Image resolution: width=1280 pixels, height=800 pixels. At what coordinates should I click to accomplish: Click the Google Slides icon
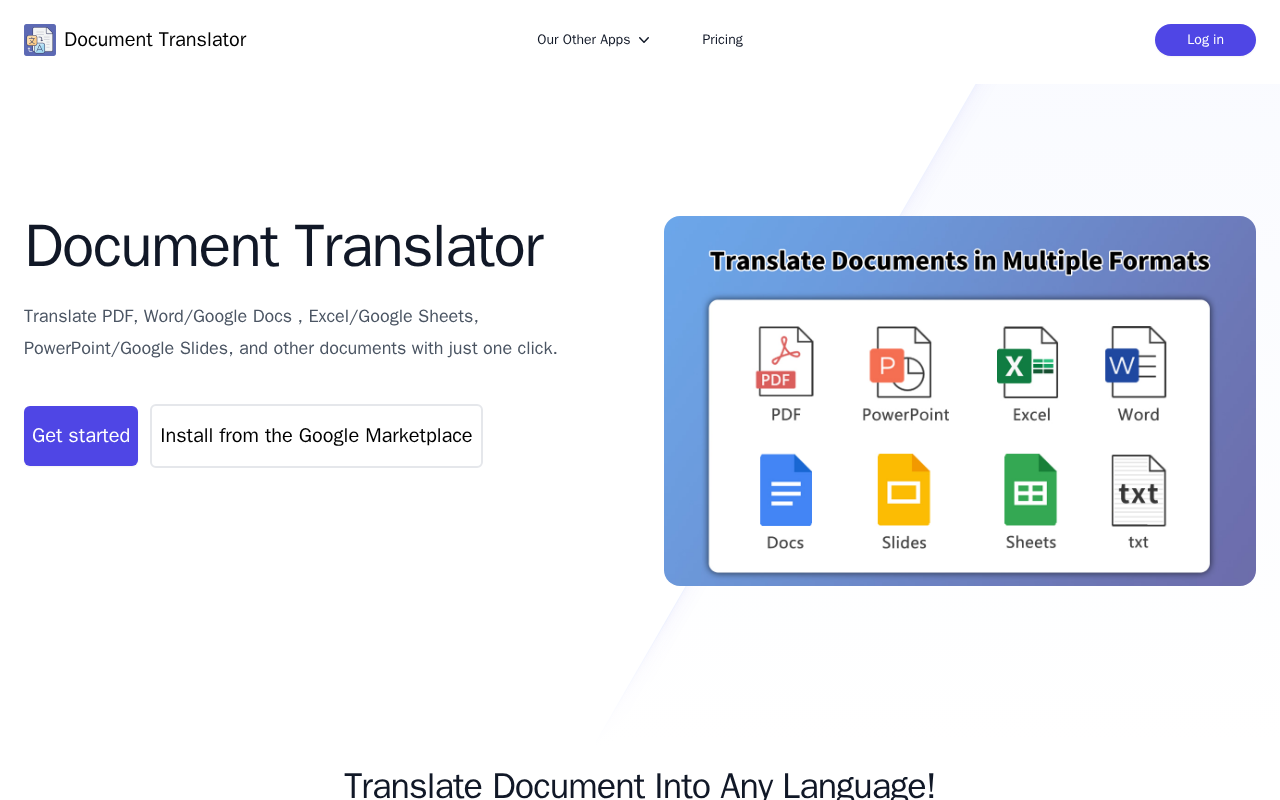904,490
